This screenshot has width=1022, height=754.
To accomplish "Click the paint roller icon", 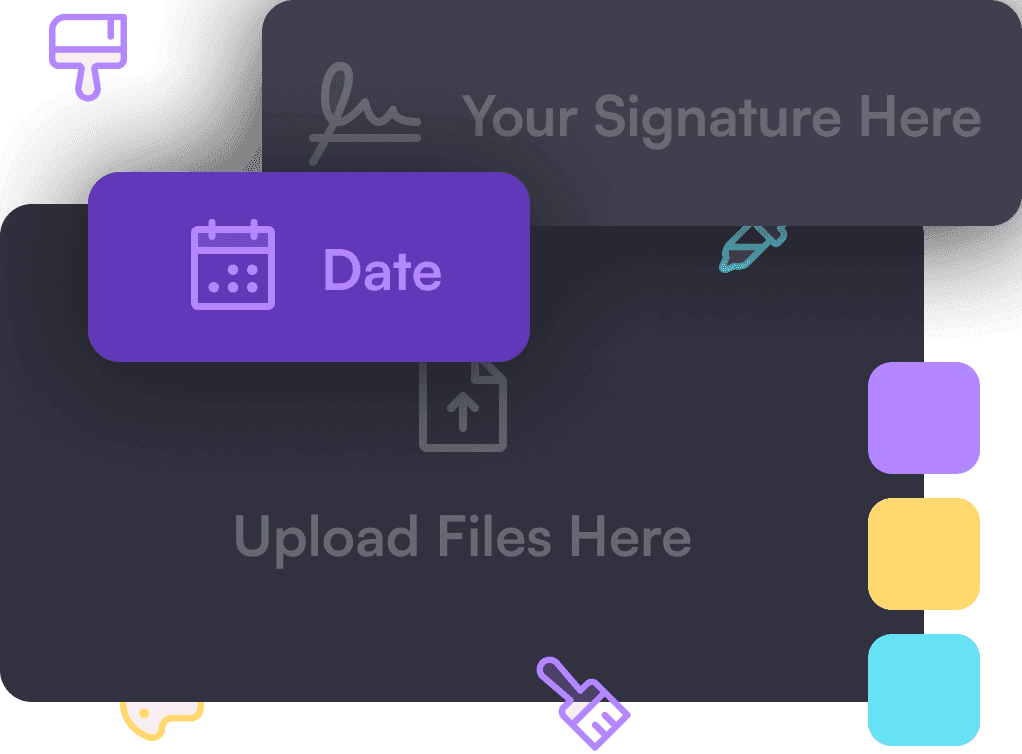I will coord(88,57).
